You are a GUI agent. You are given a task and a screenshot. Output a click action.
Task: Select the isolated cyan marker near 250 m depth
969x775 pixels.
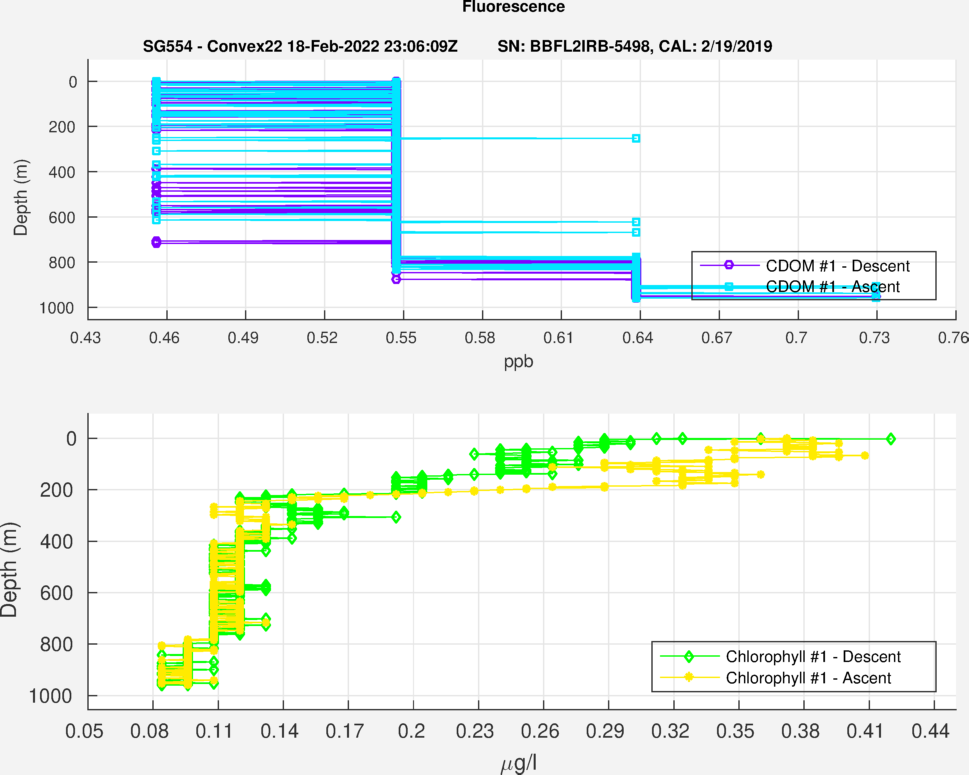[x=636, y=138]
